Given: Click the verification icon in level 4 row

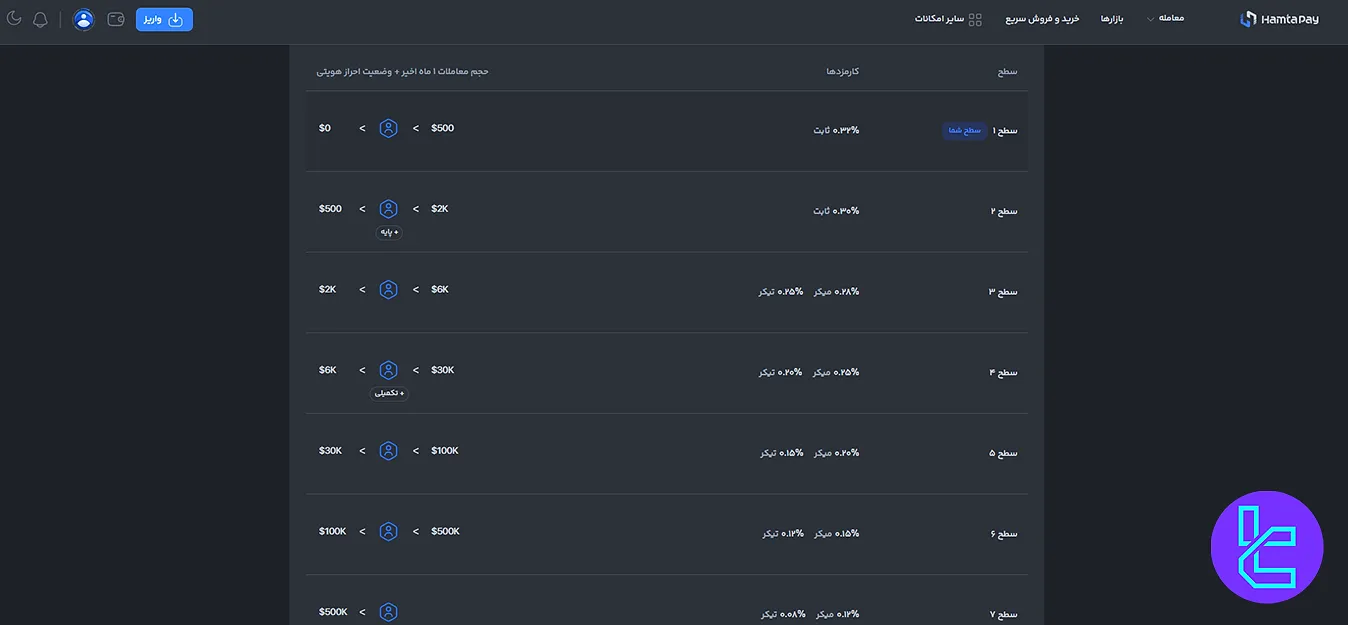Looking at the screenshot, I should tap(388, 370).
